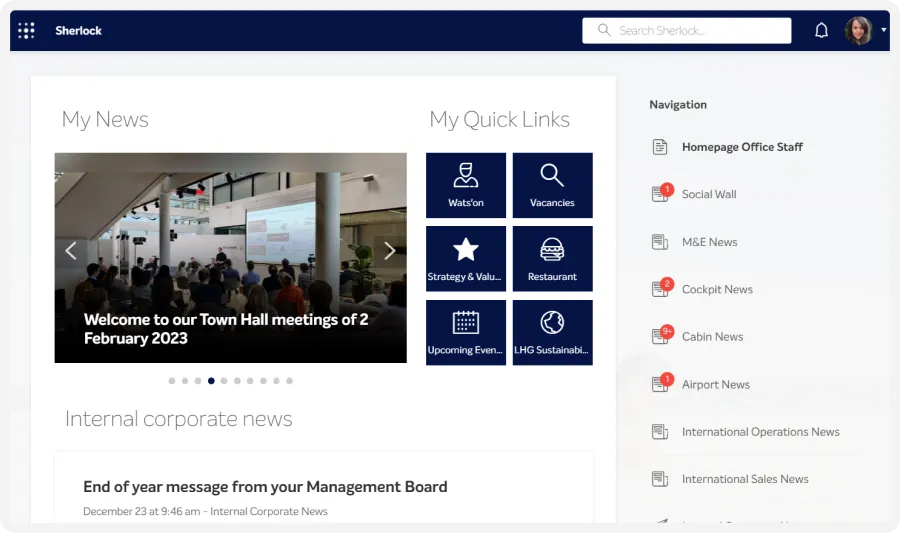Select the sixth carousel dot
The width and height of the screenshot is (900, 533).
(237, 381)
